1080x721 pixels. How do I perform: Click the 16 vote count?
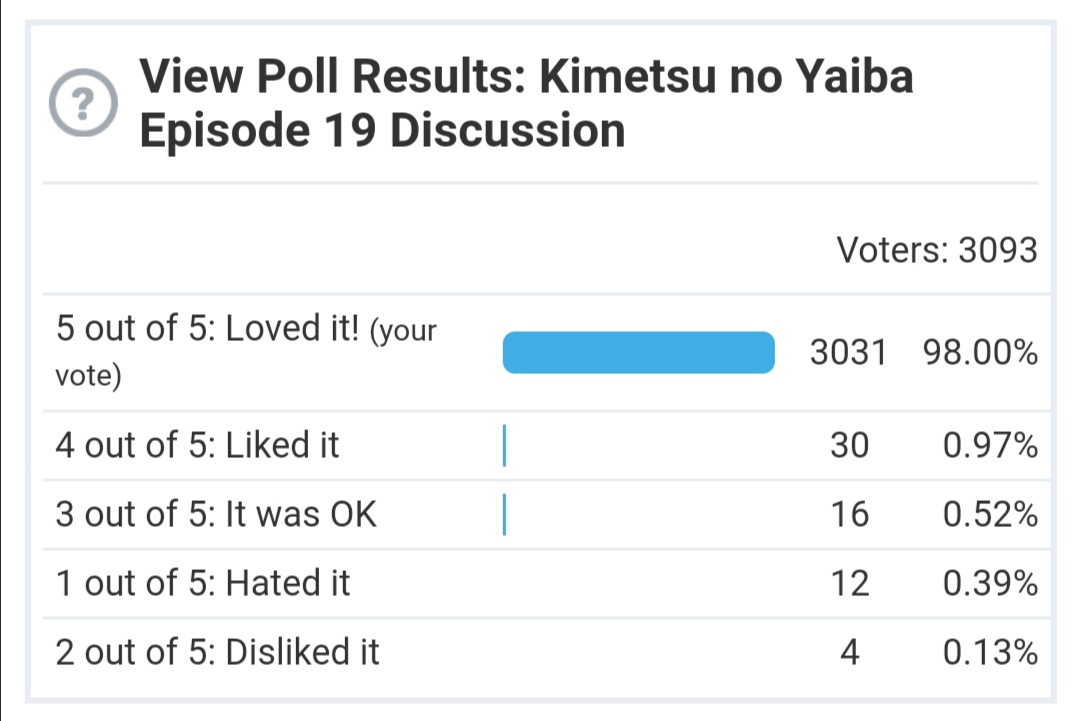[x=850, y=514]
